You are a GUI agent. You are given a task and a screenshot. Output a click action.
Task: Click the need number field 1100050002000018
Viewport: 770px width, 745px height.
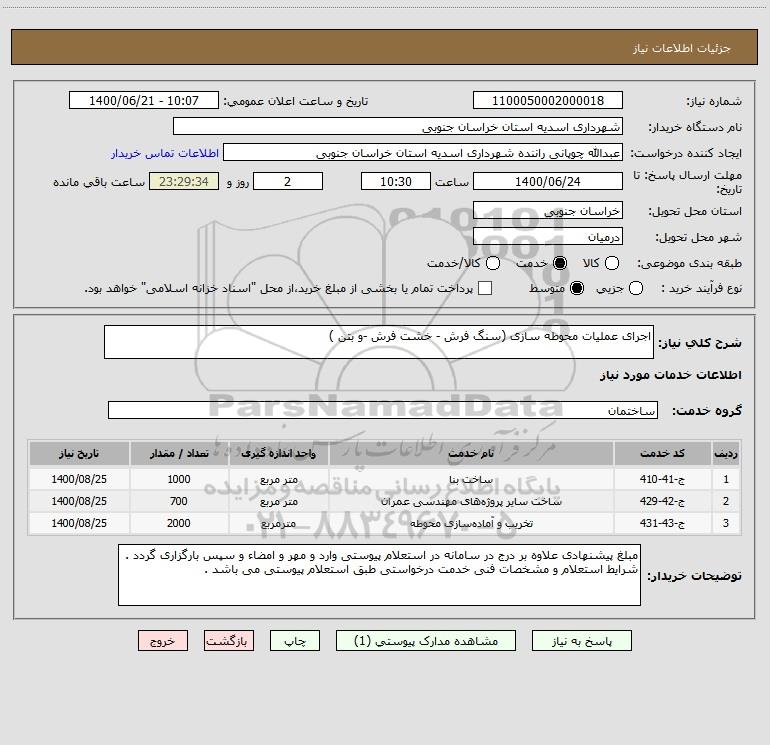click(548, 101)
